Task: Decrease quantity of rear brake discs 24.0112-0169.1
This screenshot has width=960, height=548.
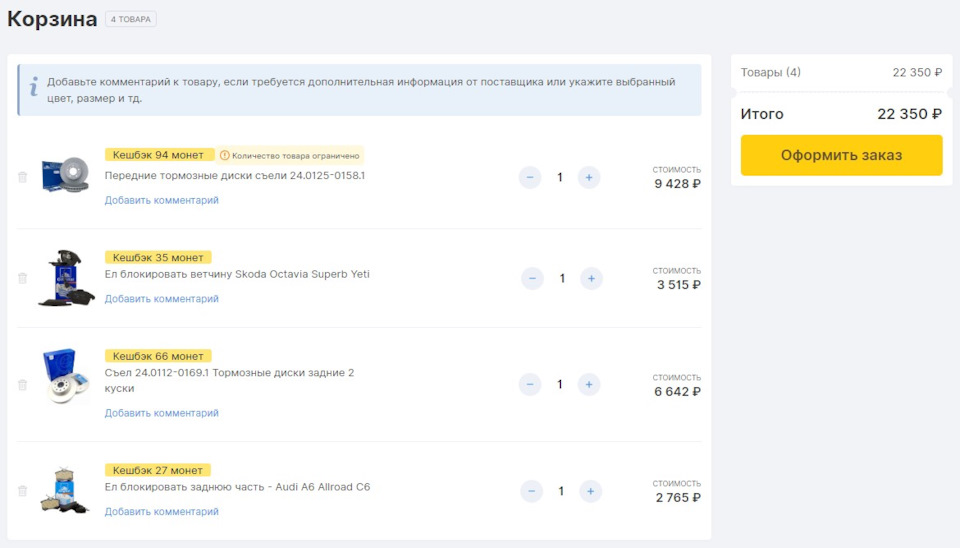Action: (x=530, y=384)
